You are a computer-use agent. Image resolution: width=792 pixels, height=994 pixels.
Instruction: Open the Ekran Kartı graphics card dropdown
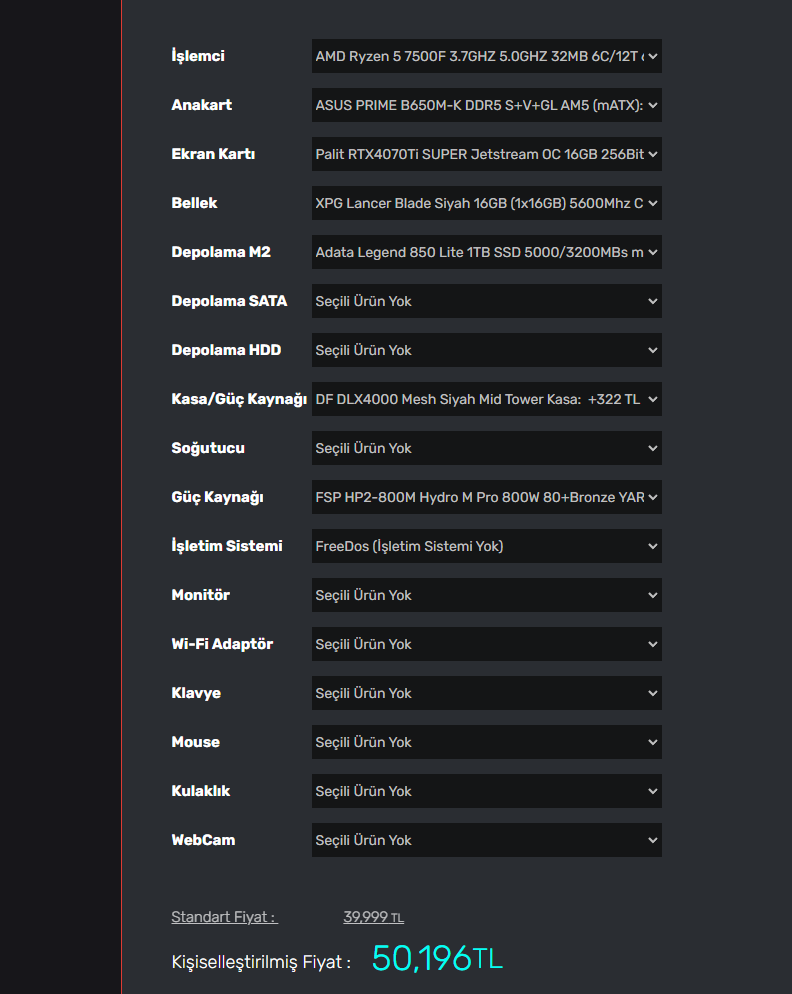(486, 154)
